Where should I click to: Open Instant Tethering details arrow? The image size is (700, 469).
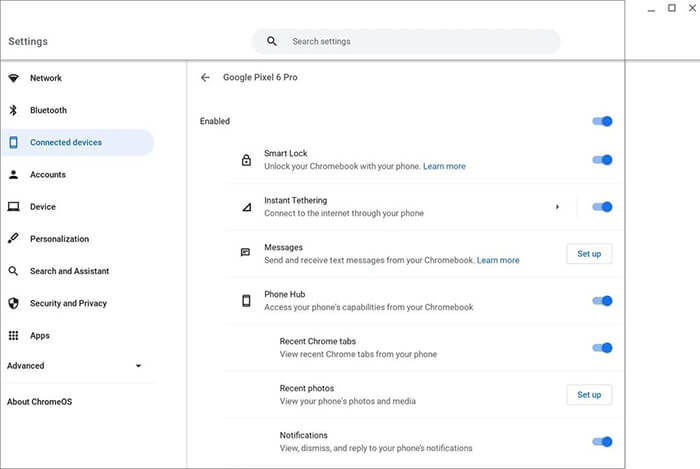point(557,207)
